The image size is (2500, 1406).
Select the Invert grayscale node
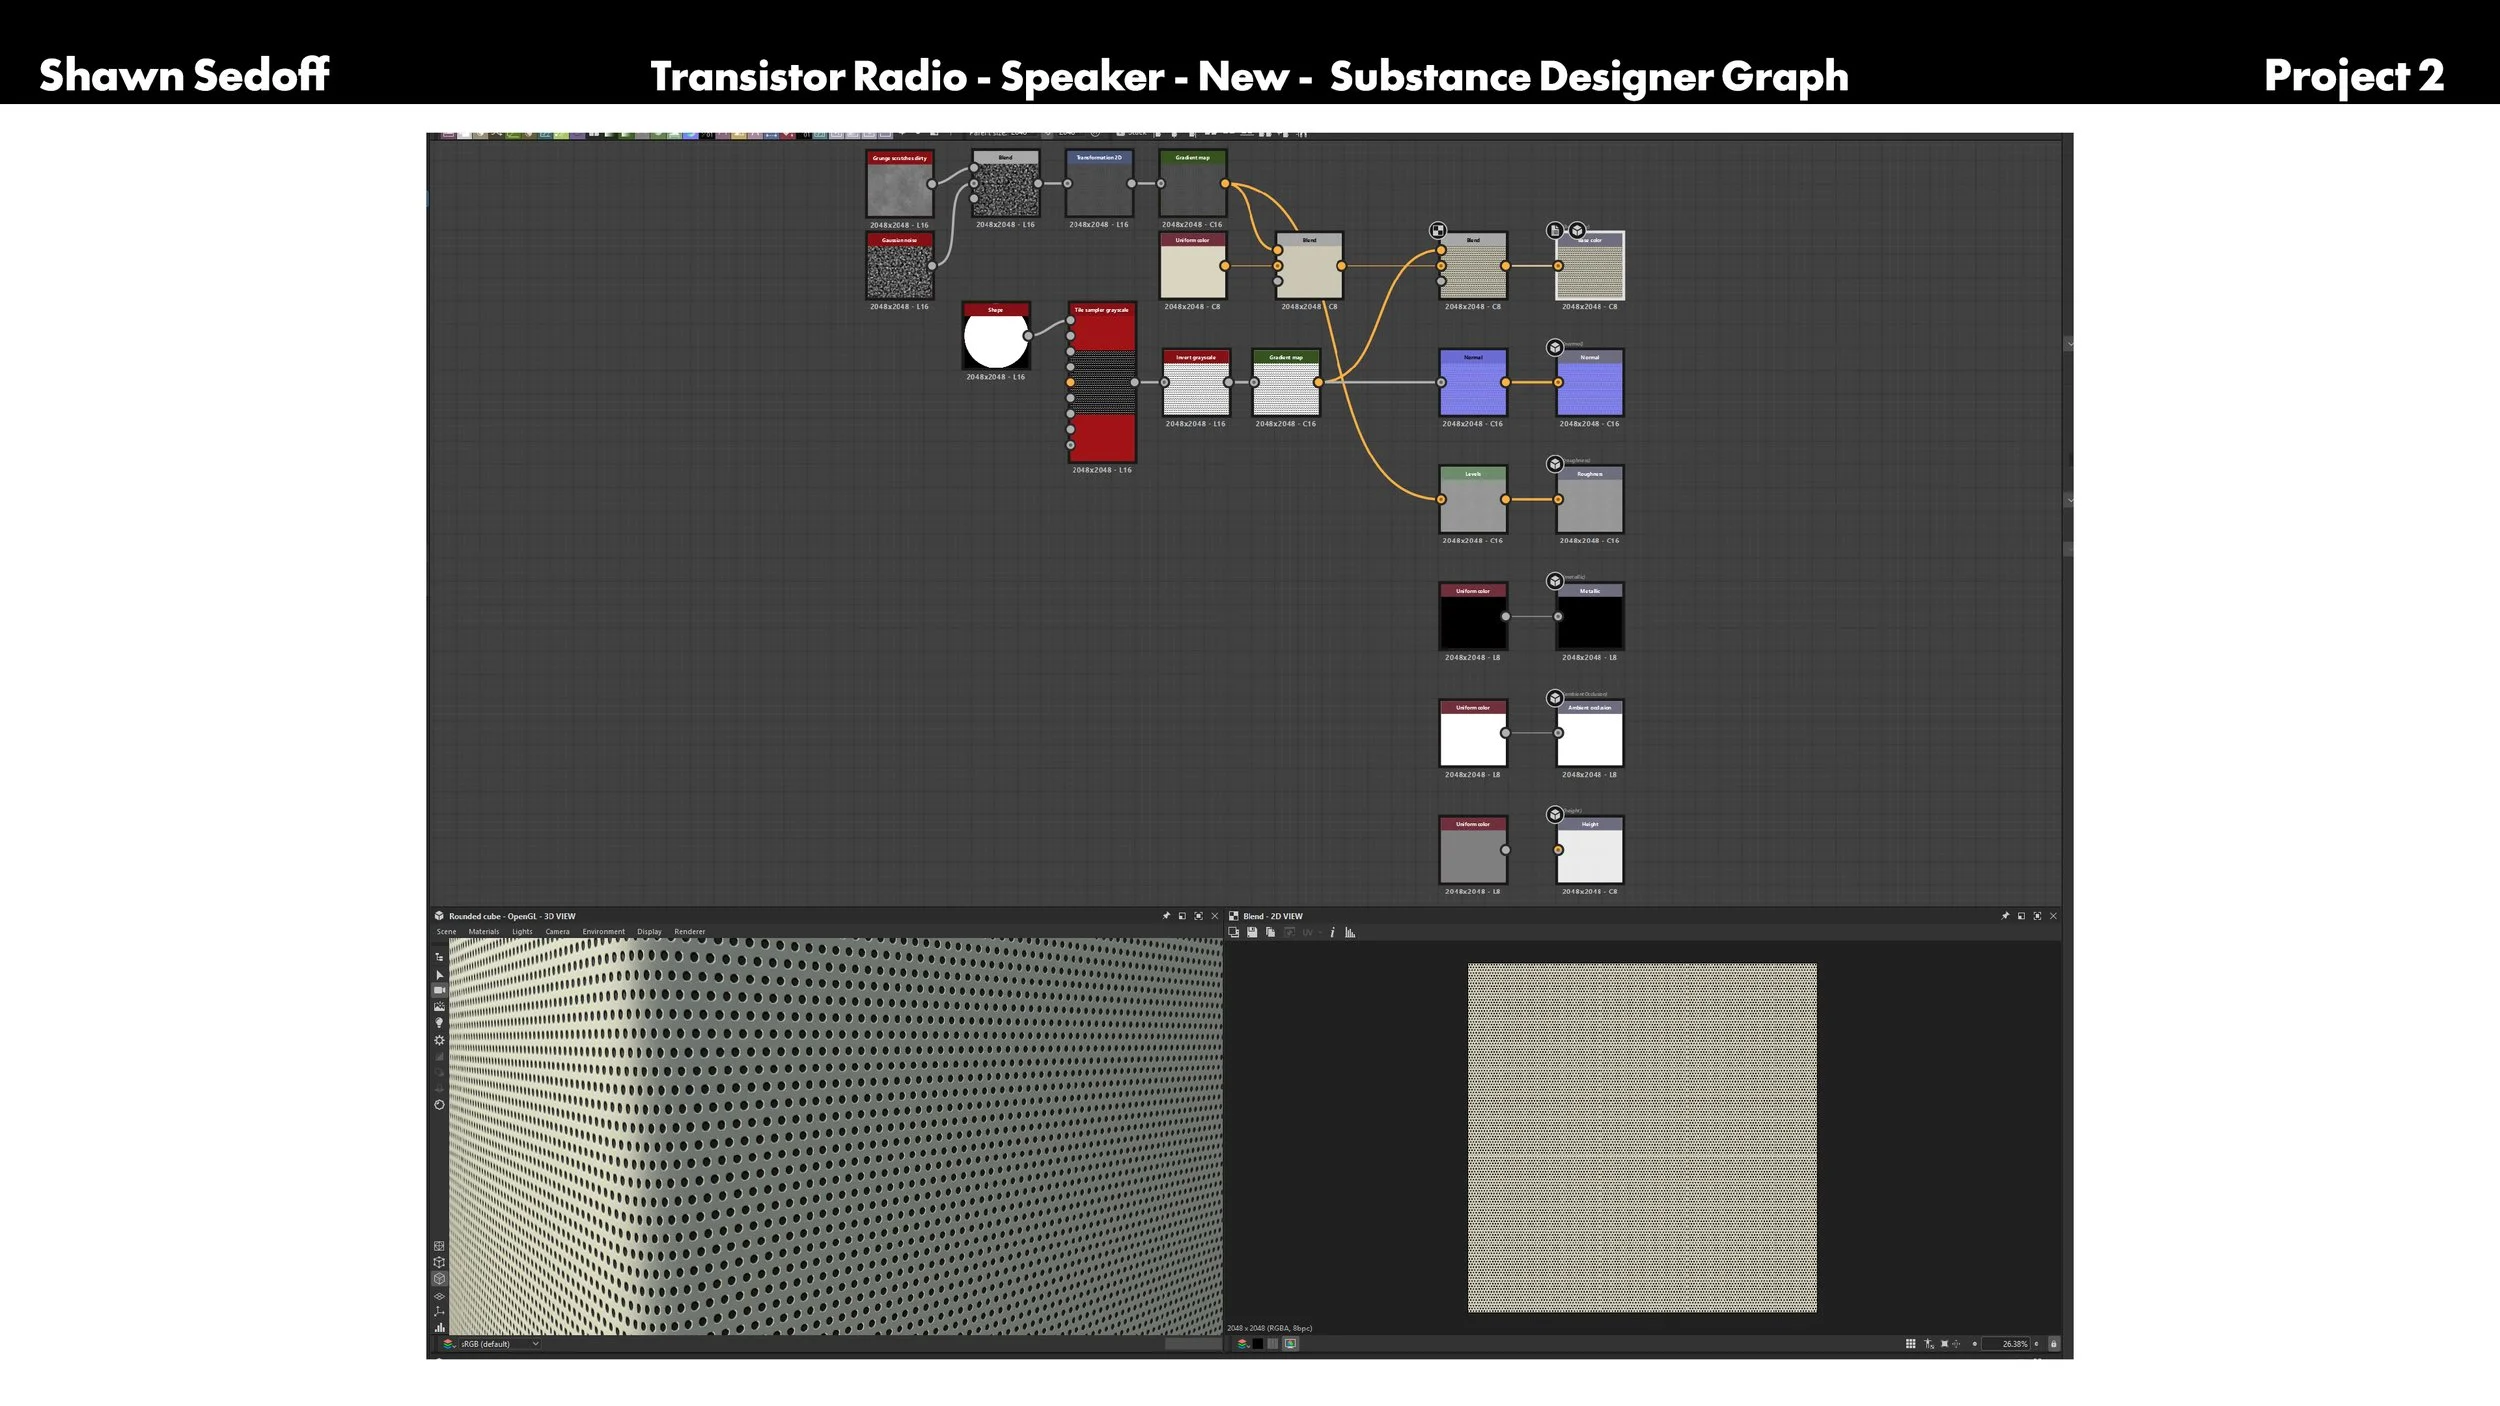[x=1196, y=383]
